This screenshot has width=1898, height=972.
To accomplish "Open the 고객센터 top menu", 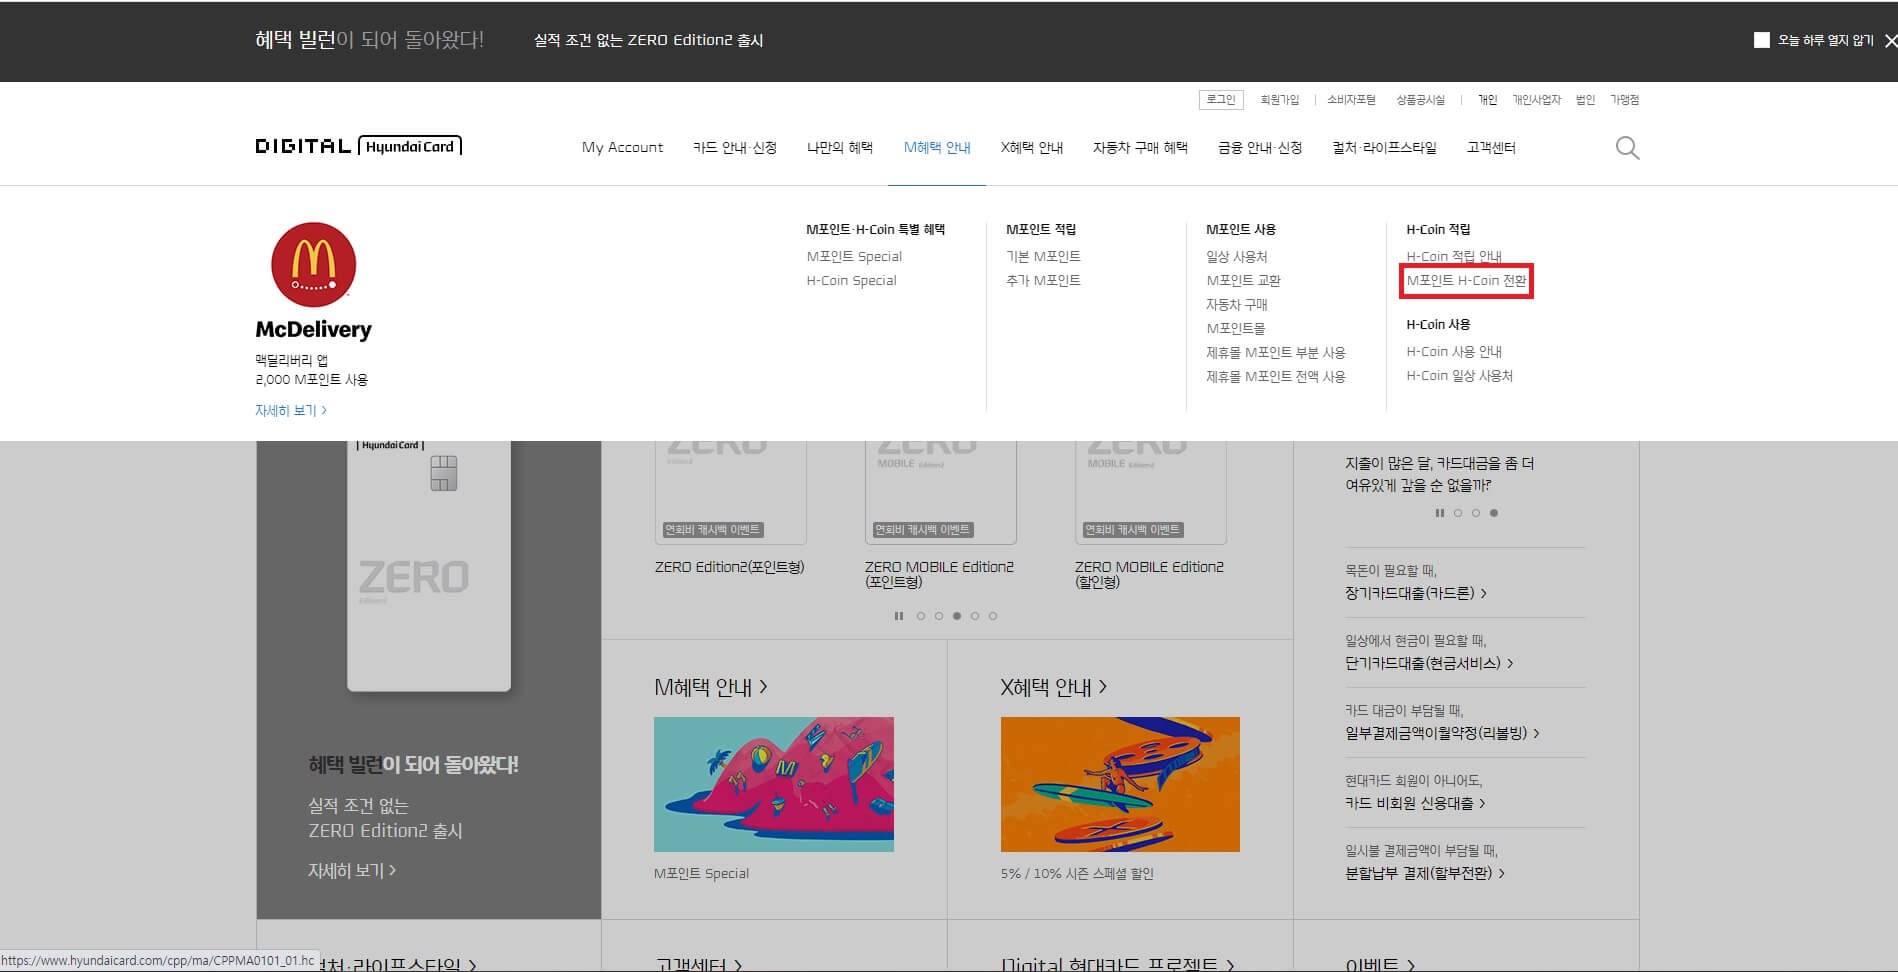I will [1491, 147].
